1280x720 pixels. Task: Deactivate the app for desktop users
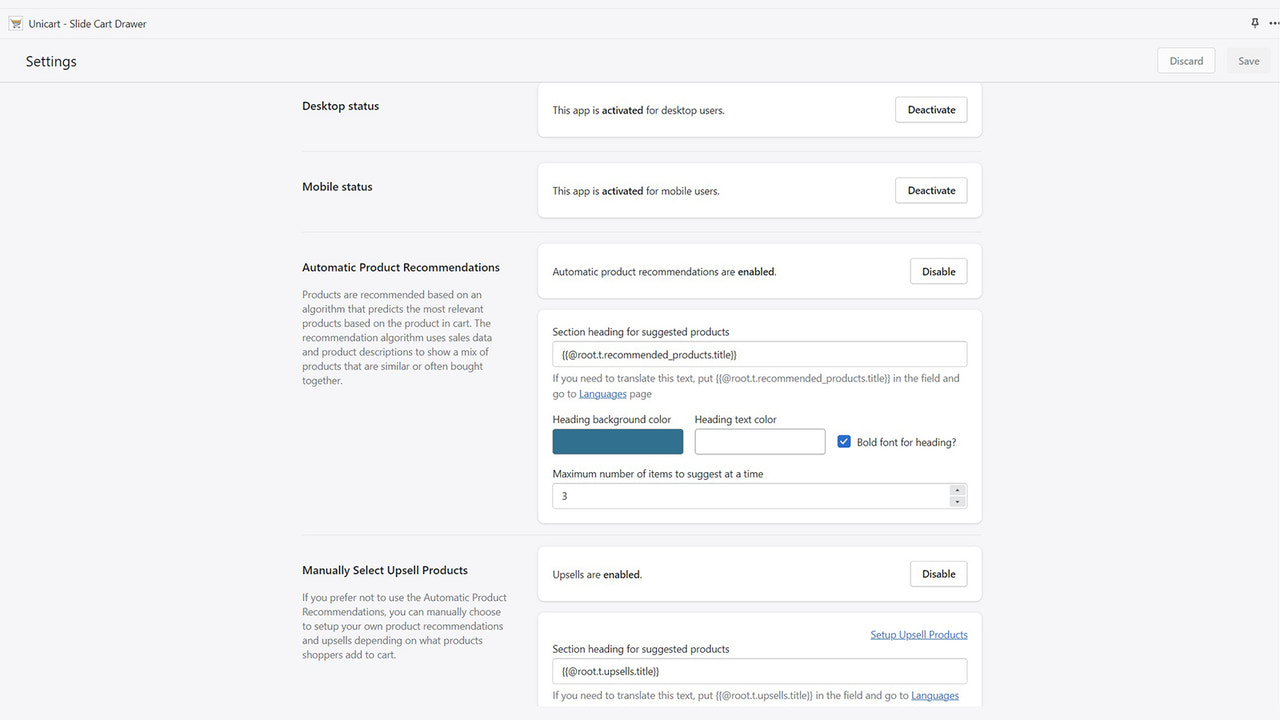click(930, 109)
